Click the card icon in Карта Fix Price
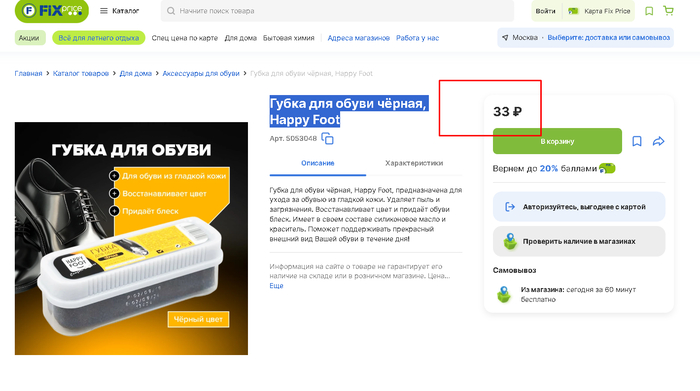700x391 pixels. [573, 11]
